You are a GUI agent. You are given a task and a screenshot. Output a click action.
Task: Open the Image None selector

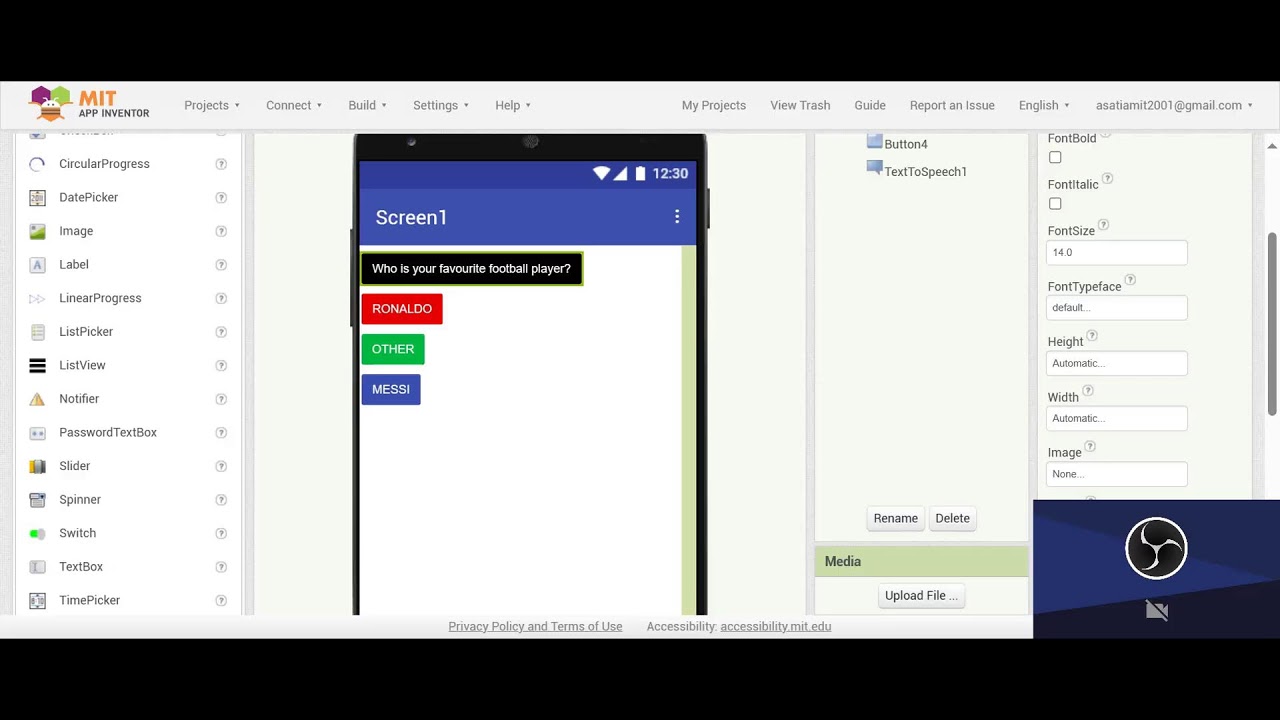[1117, 474]
